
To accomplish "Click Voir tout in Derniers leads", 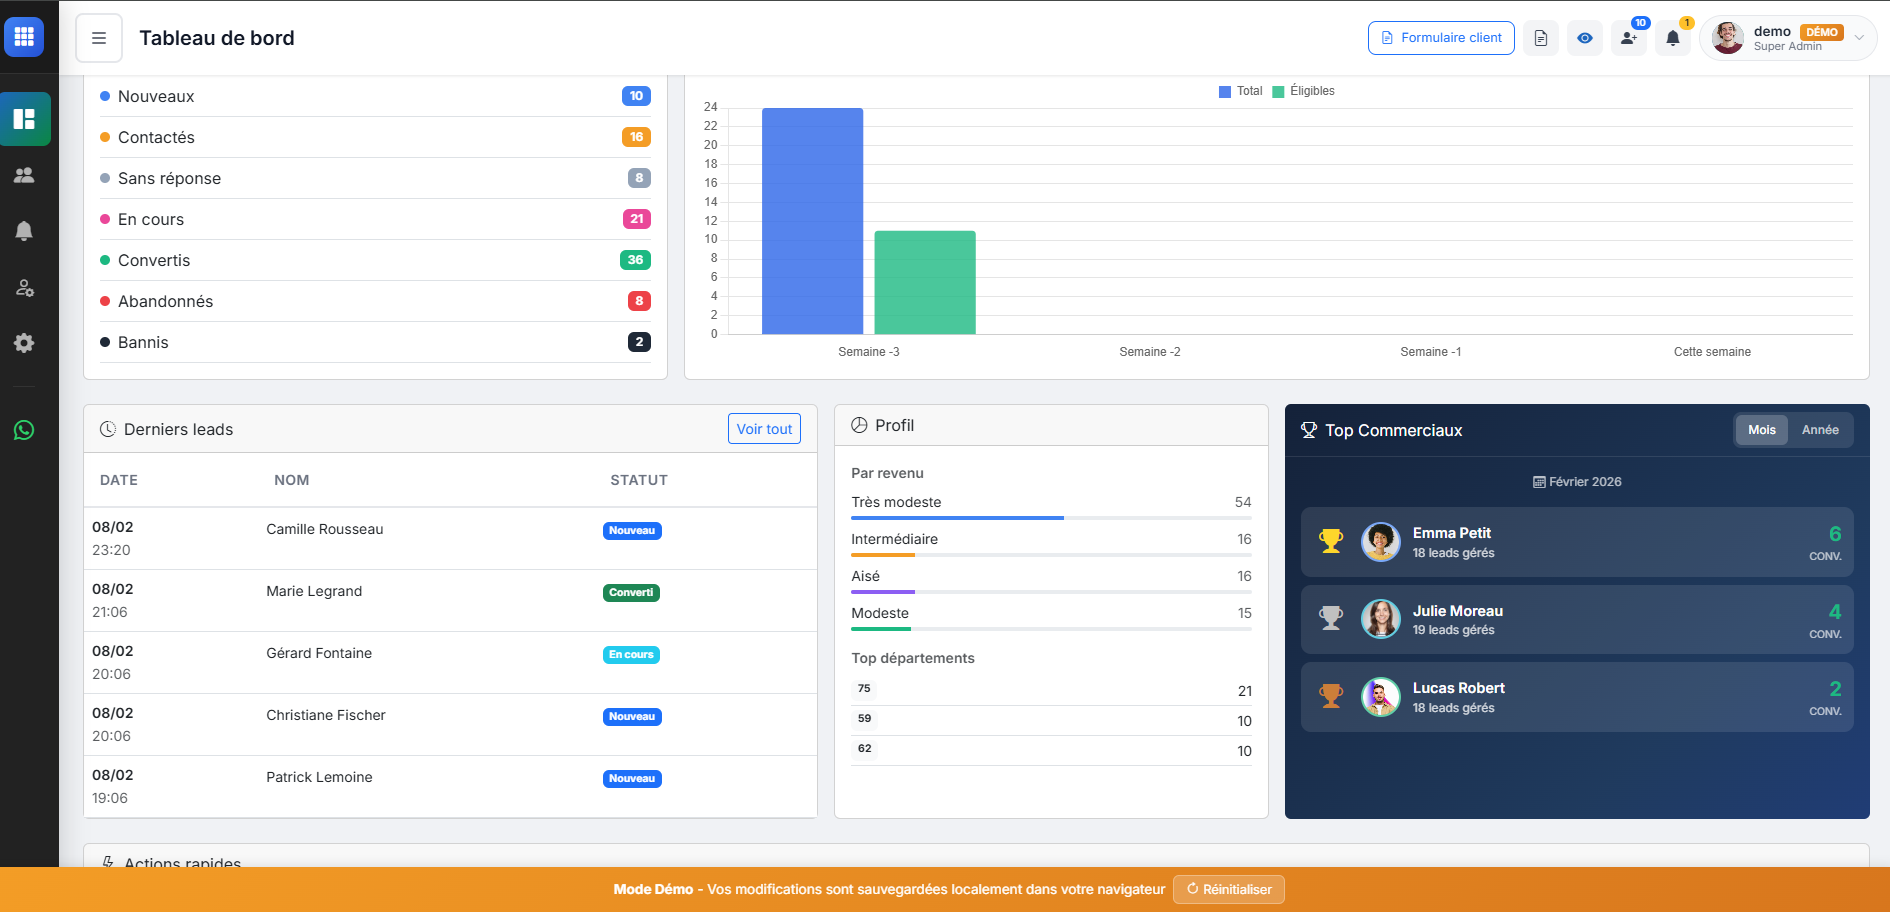I will point(764,428).
